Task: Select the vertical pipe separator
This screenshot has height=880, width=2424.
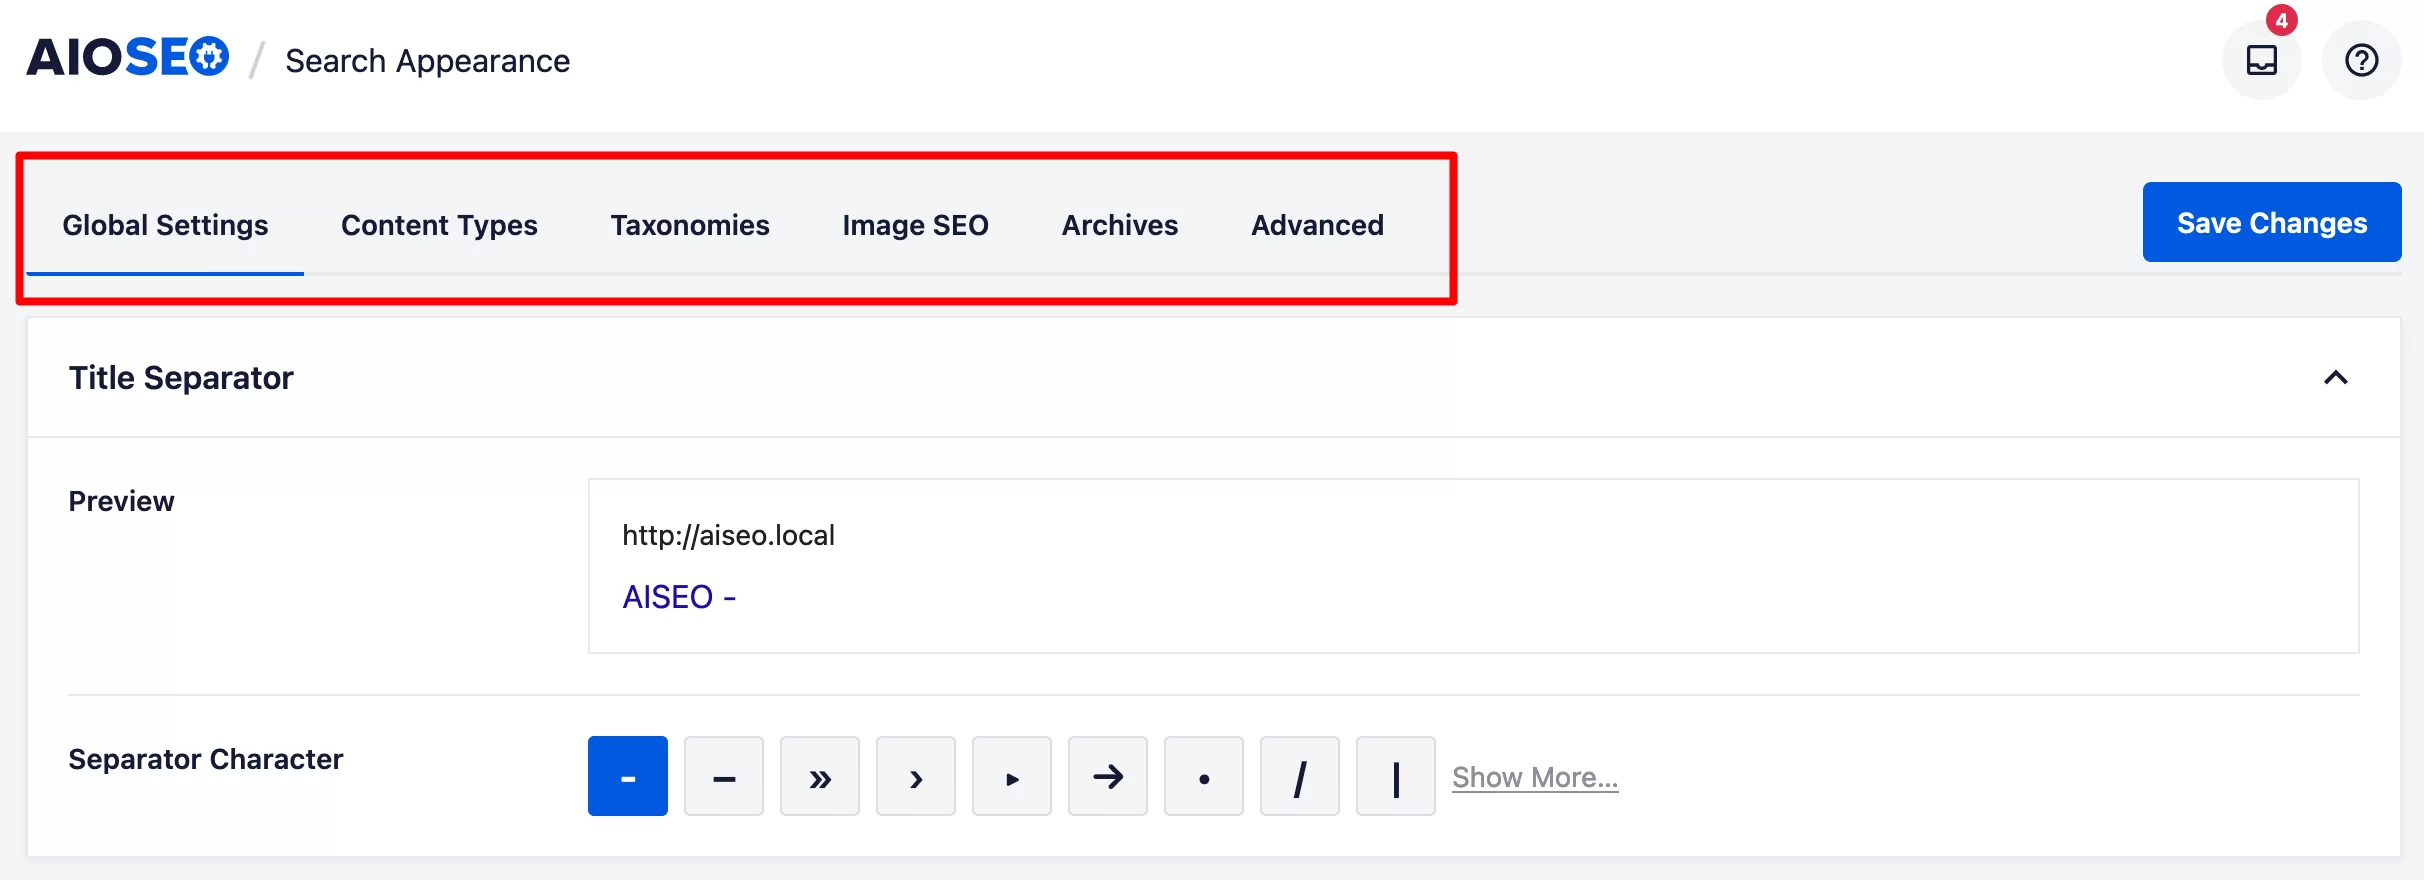Action: [x=1396, y=776]
